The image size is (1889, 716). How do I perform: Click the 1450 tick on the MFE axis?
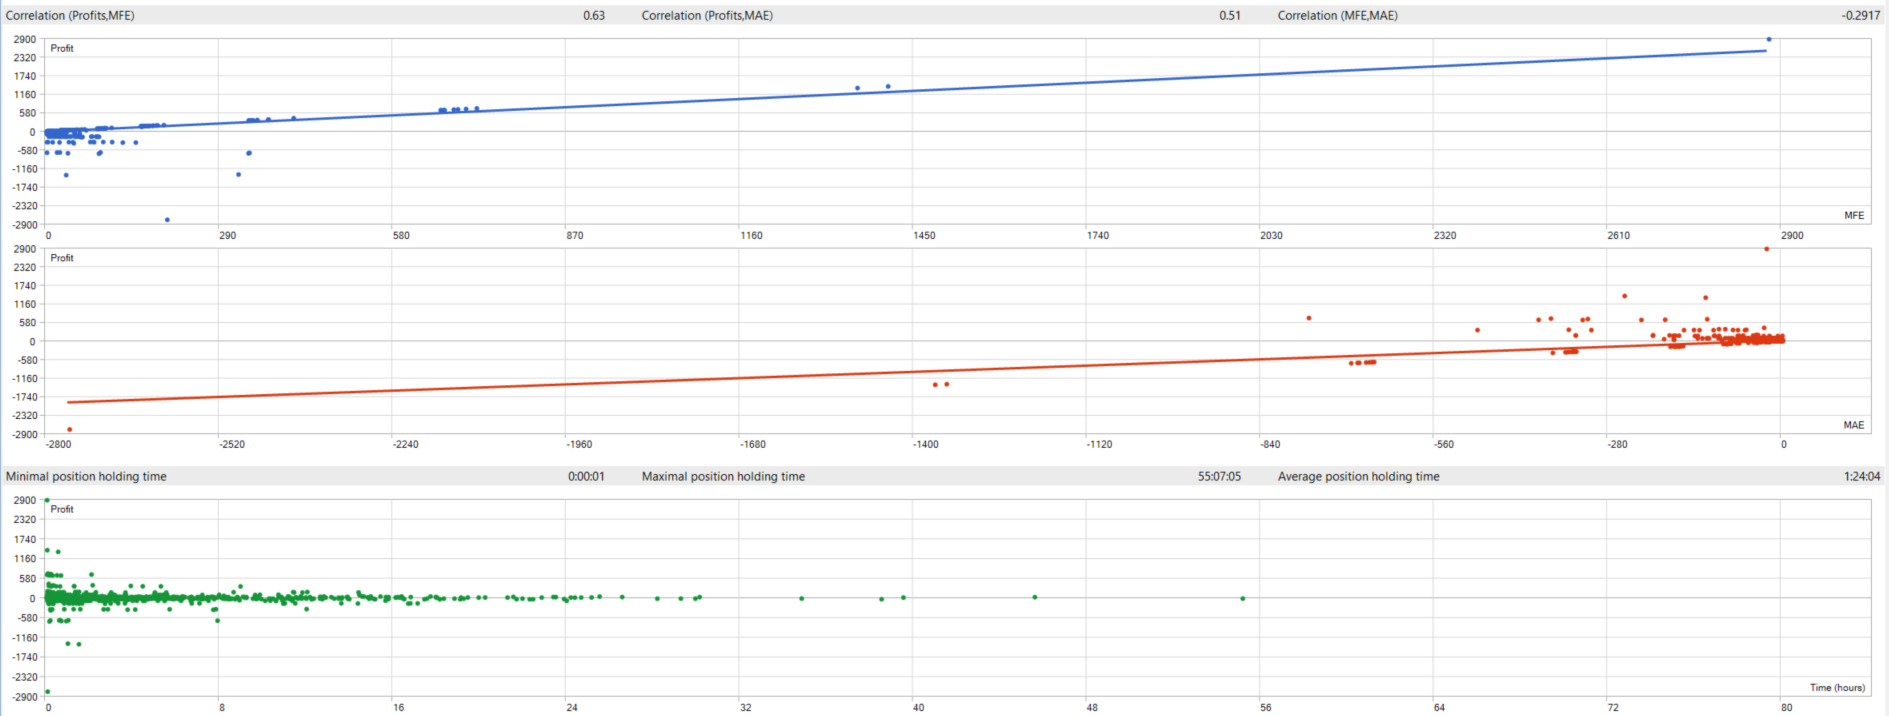pos(924,235)
